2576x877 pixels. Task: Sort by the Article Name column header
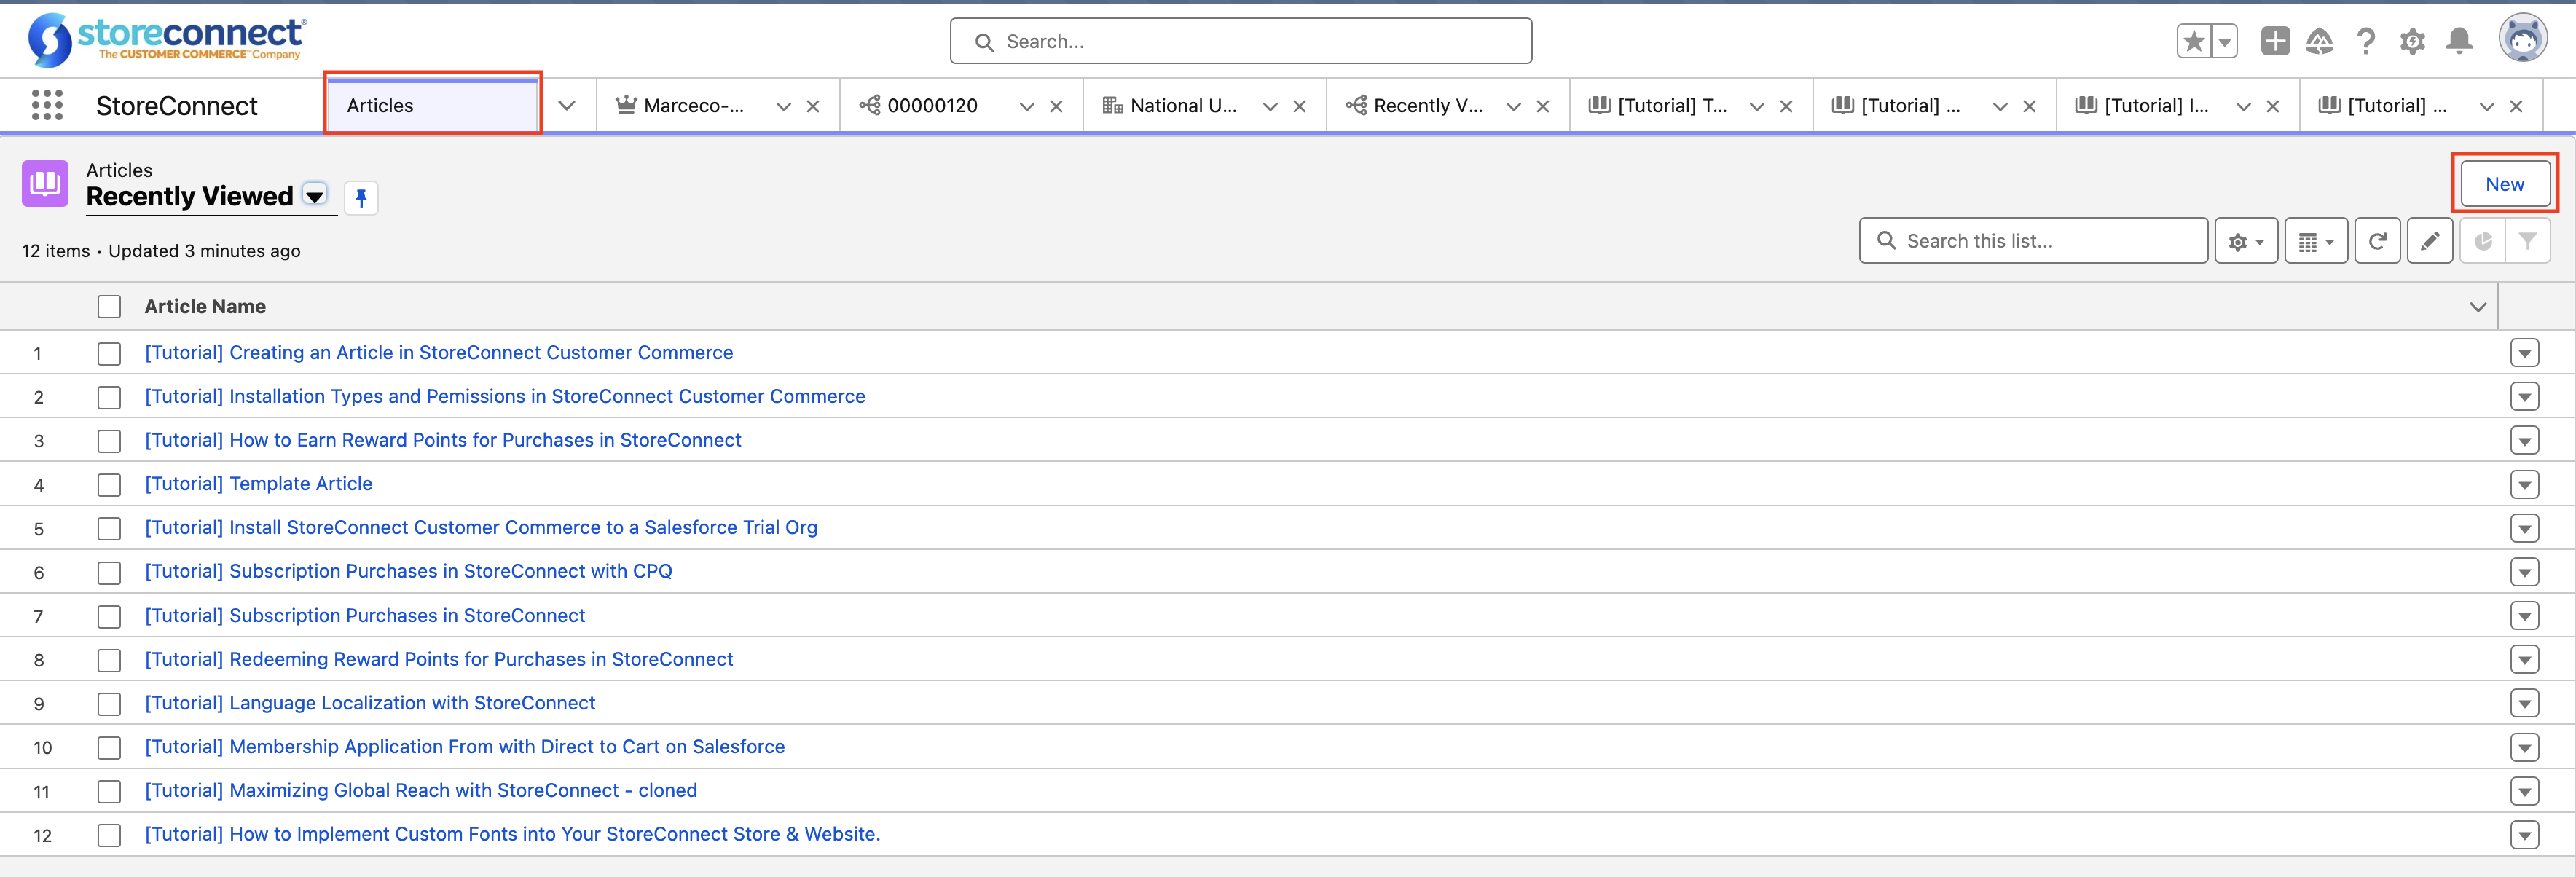[205, 307]
